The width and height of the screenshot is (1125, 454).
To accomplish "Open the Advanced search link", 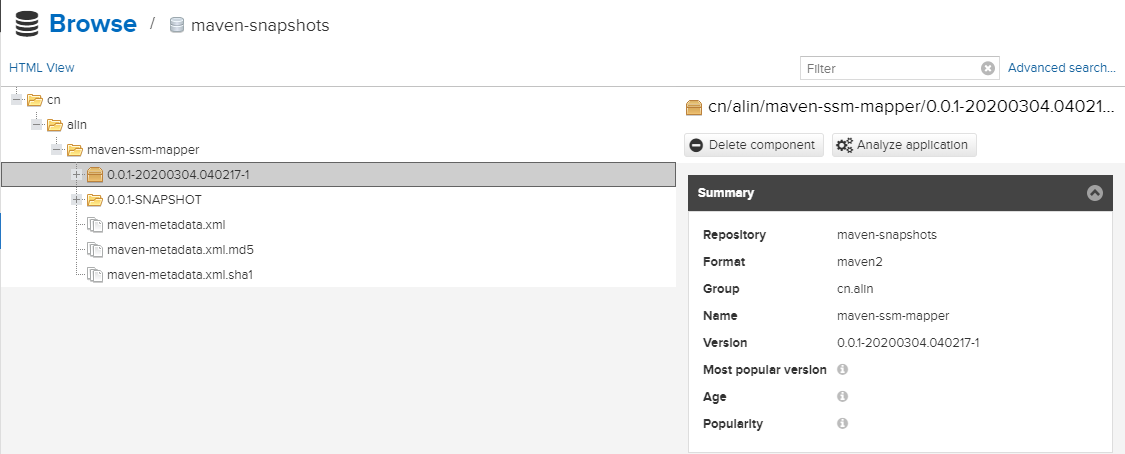I will (1061, 68).
